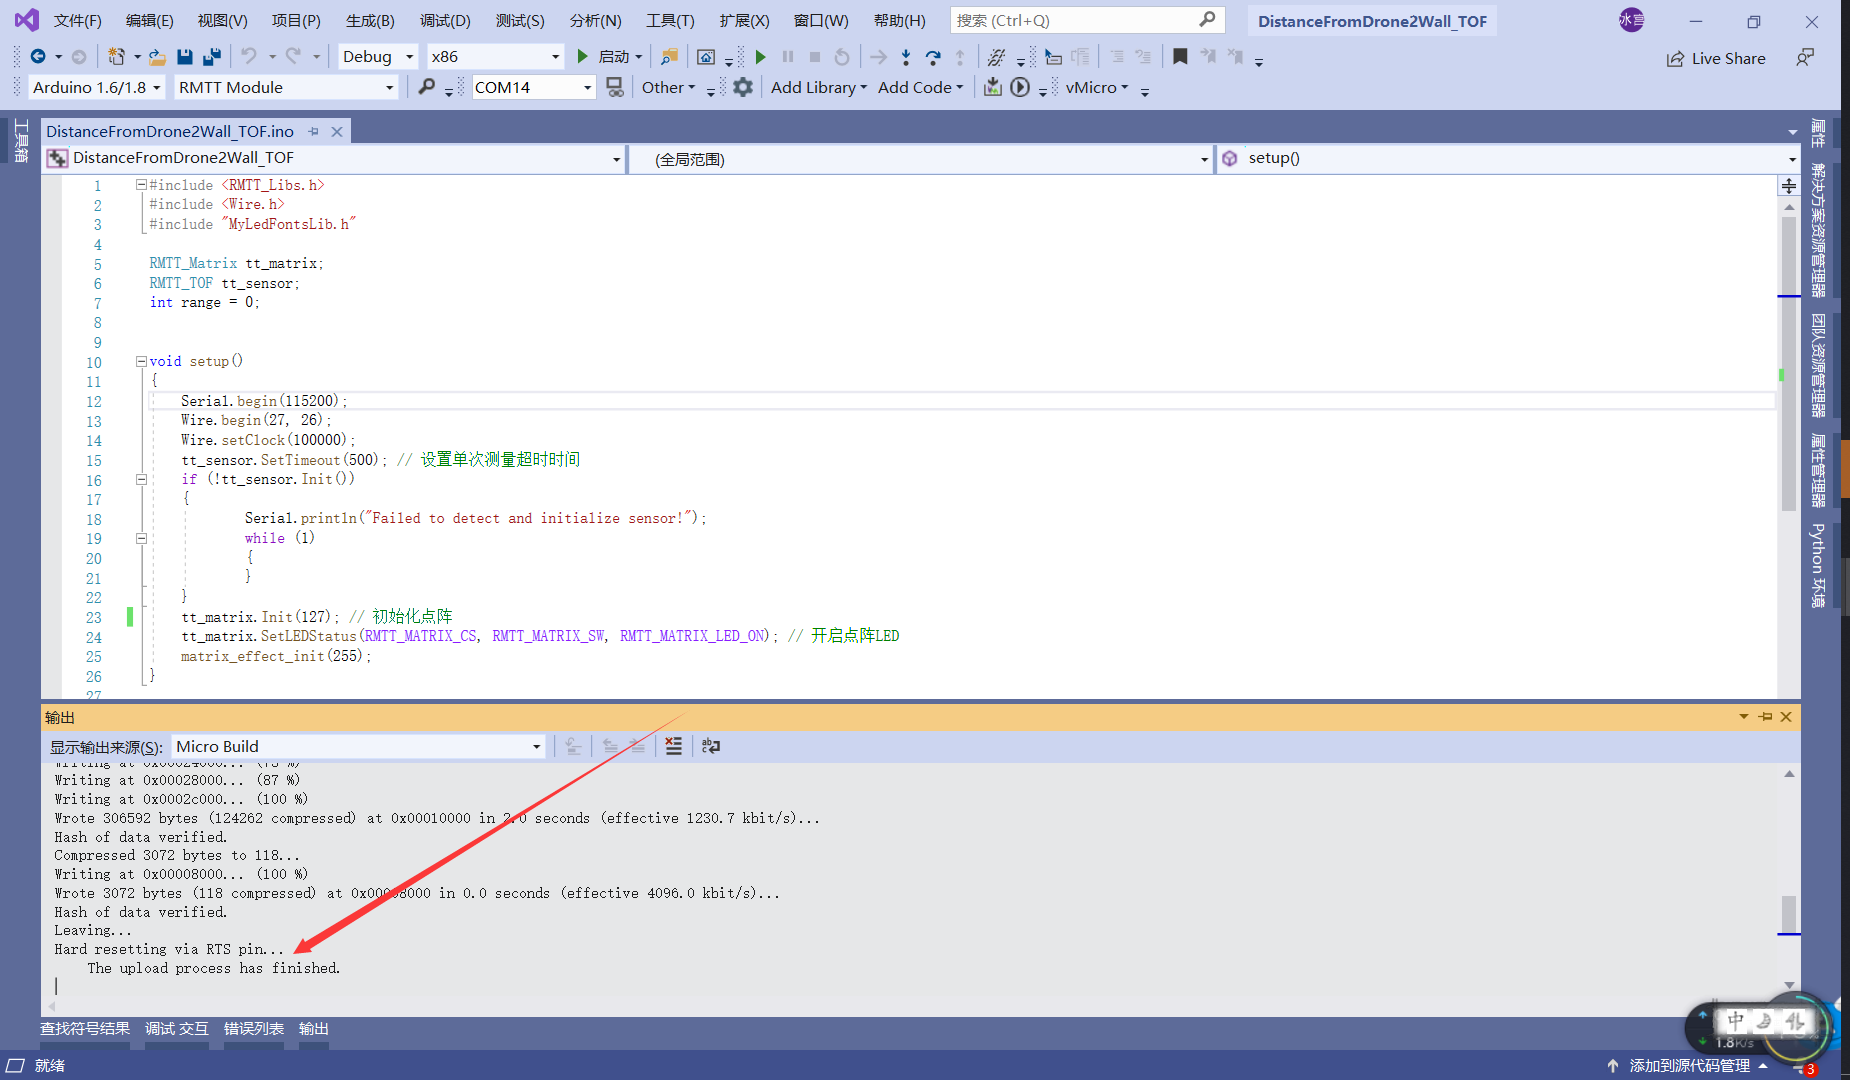Open the 文件(F) menu
Screen dimensions: 1850x1080
pos(77,20)
